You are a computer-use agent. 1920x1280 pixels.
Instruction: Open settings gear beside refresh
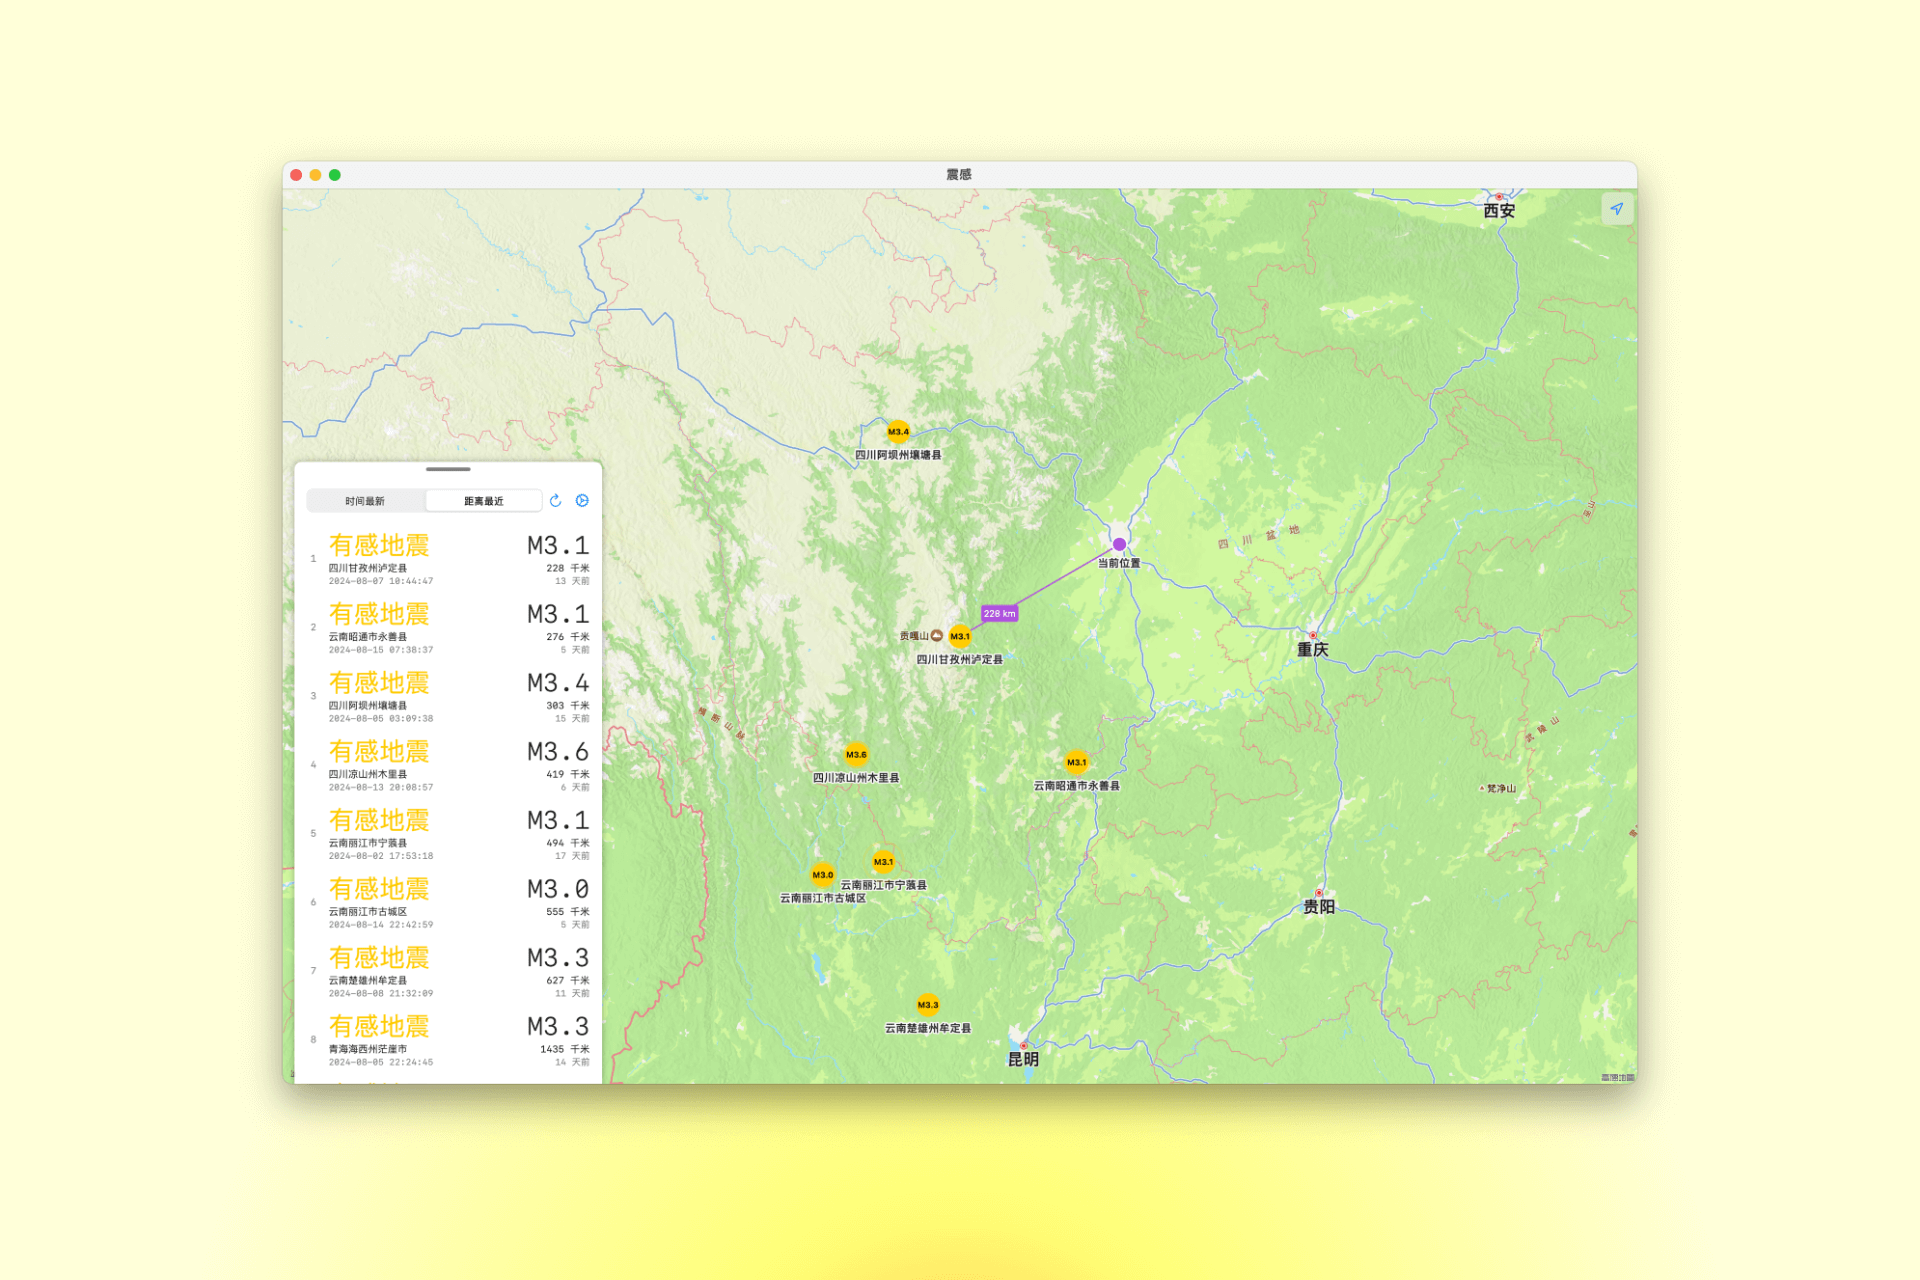pos(582,500)
